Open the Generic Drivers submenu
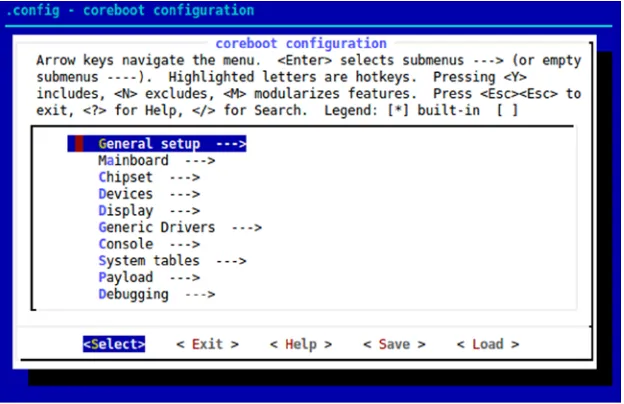The image size is (624, 404). 180,228
